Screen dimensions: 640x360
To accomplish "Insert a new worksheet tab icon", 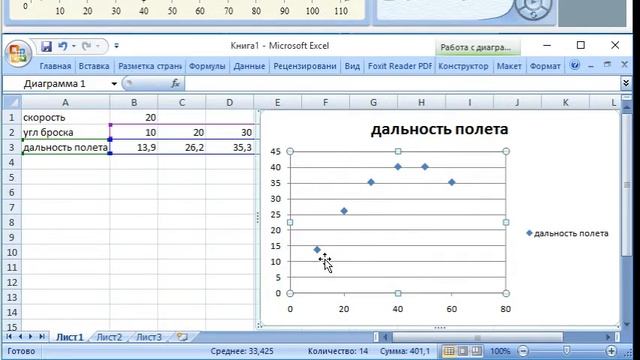I will point(182,337).
